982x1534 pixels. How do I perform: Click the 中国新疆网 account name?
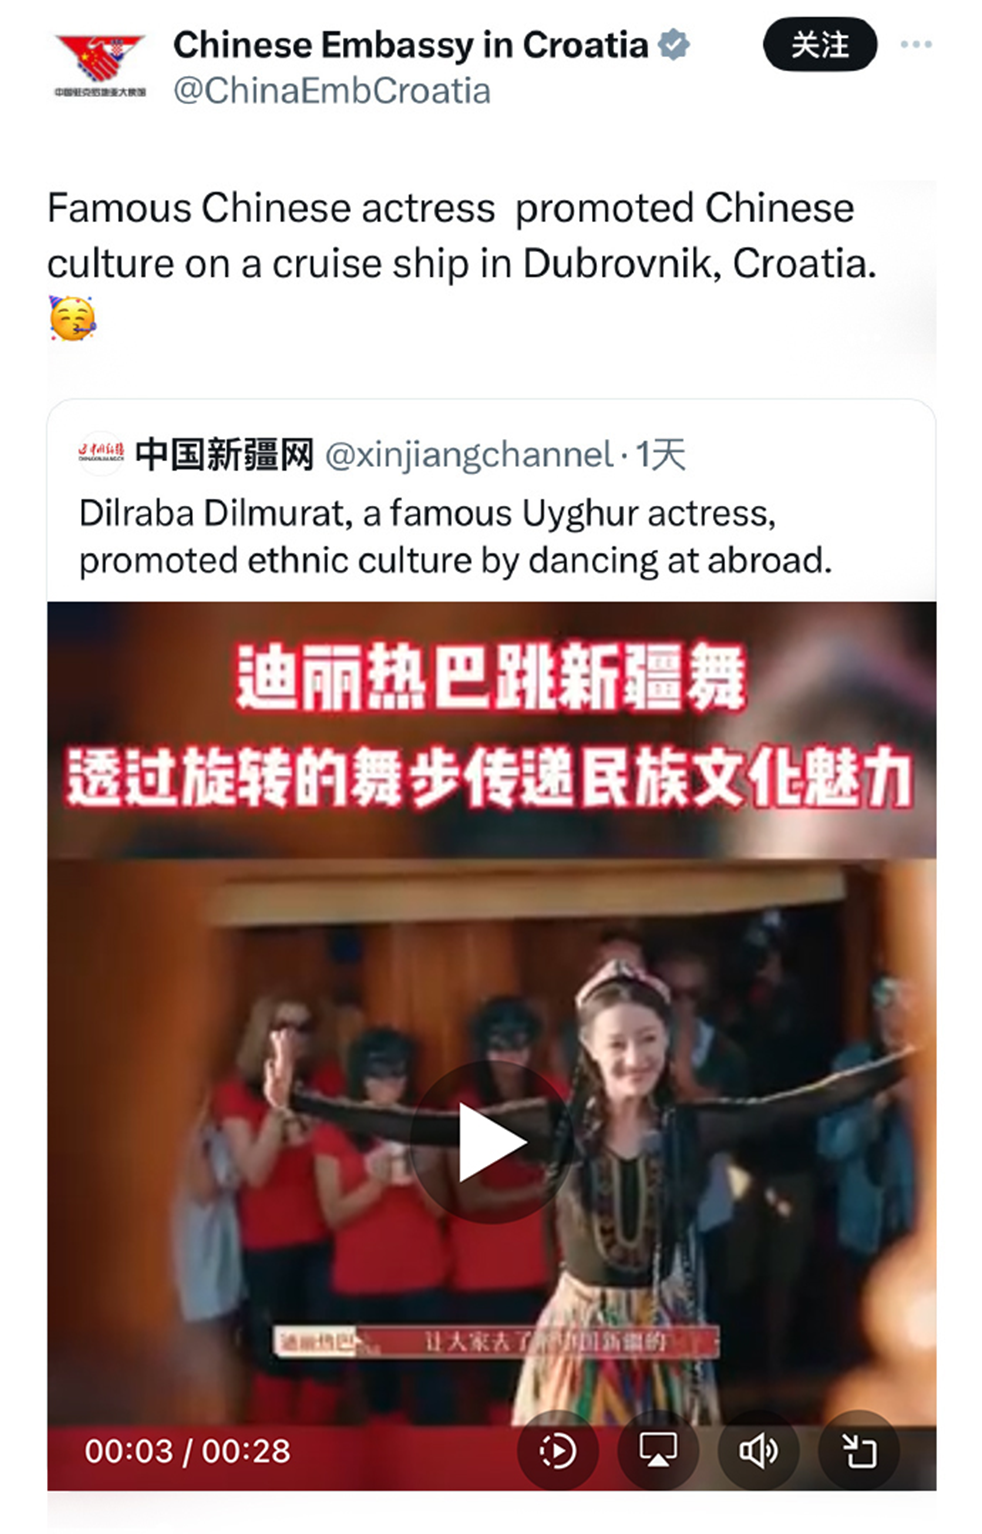pyautogui.click(x=225, y=454)
